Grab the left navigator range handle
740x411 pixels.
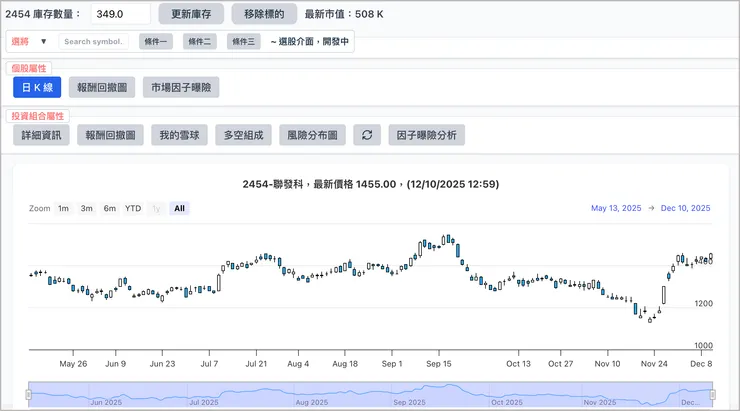[29, 394]
